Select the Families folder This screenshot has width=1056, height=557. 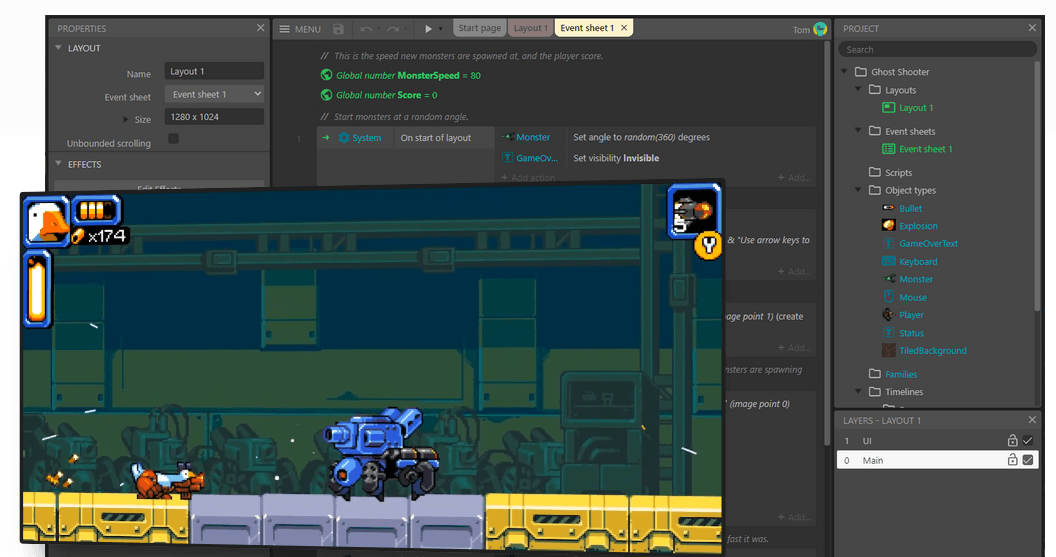point(893,374)
